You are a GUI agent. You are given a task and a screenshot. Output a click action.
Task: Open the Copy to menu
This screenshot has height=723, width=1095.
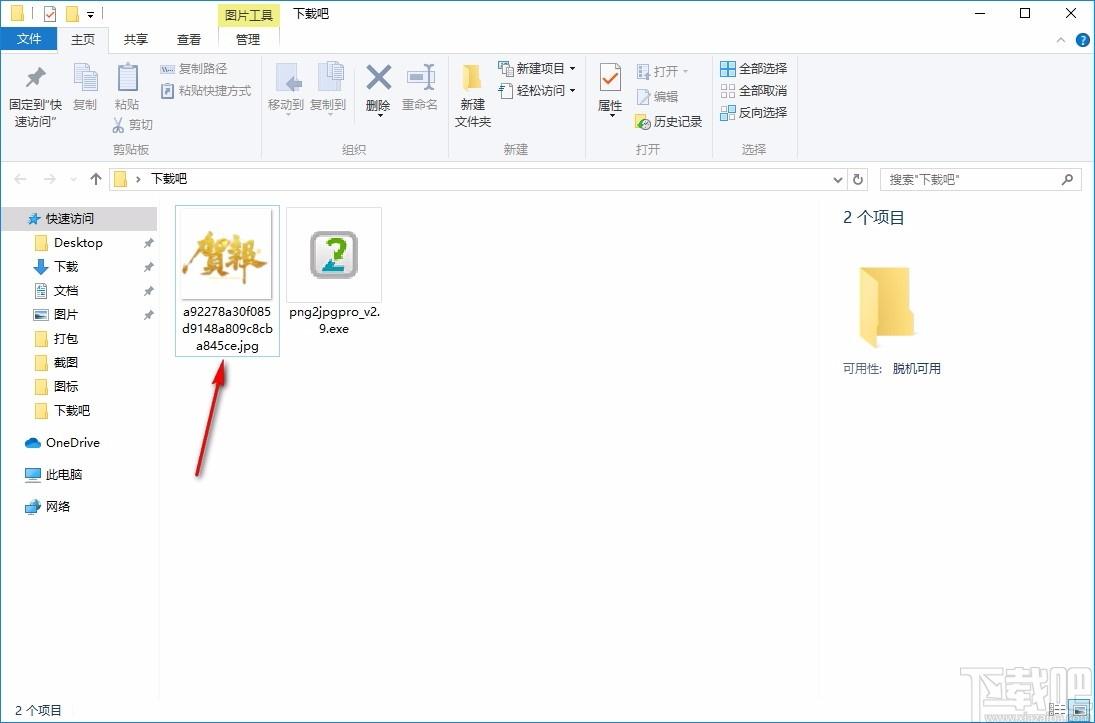[x=328, y=88]
